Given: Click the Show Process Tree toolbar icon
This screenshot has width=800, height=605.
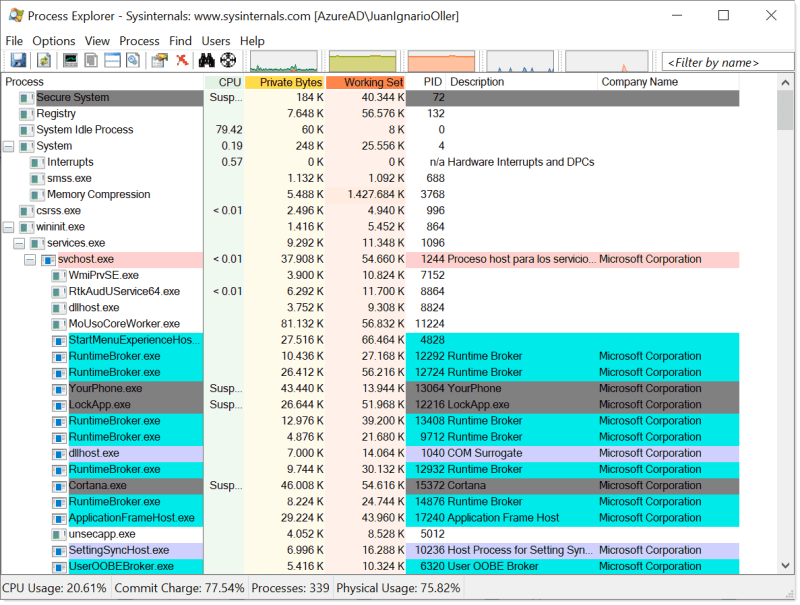Looking at the screenshot, I should [x=91, y=60].
